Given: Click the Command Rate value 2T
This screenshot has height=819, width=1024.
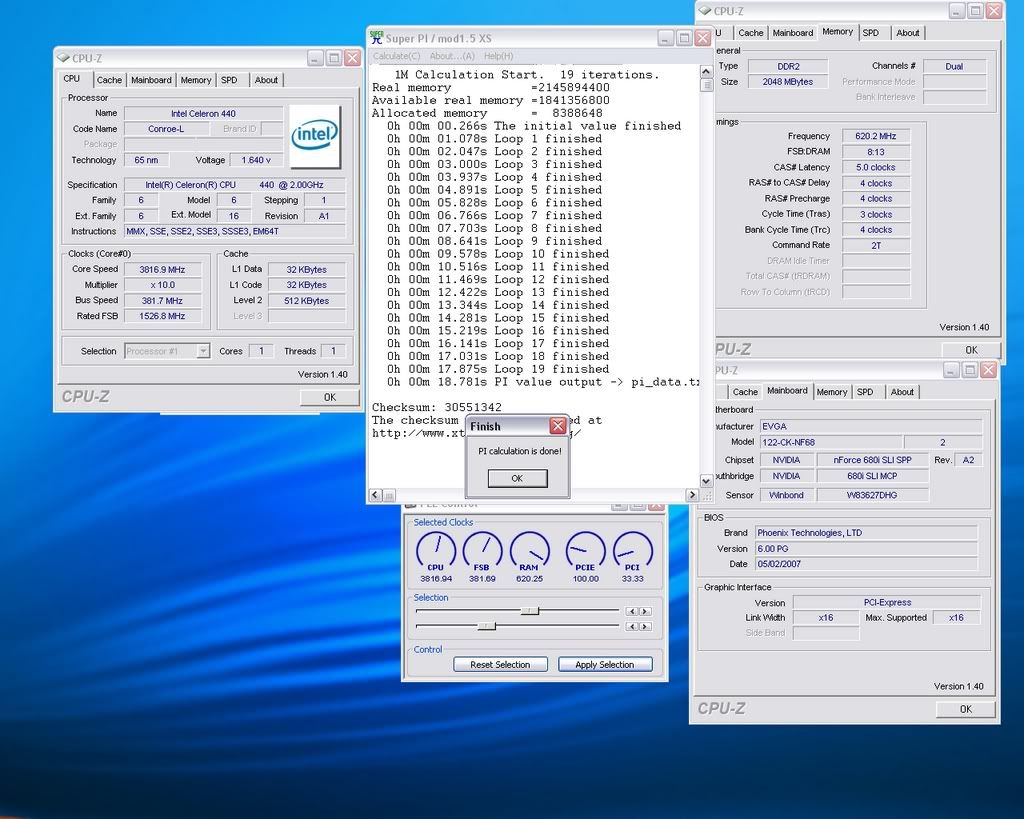Looking at the screenshot, I should pos(876,246).
